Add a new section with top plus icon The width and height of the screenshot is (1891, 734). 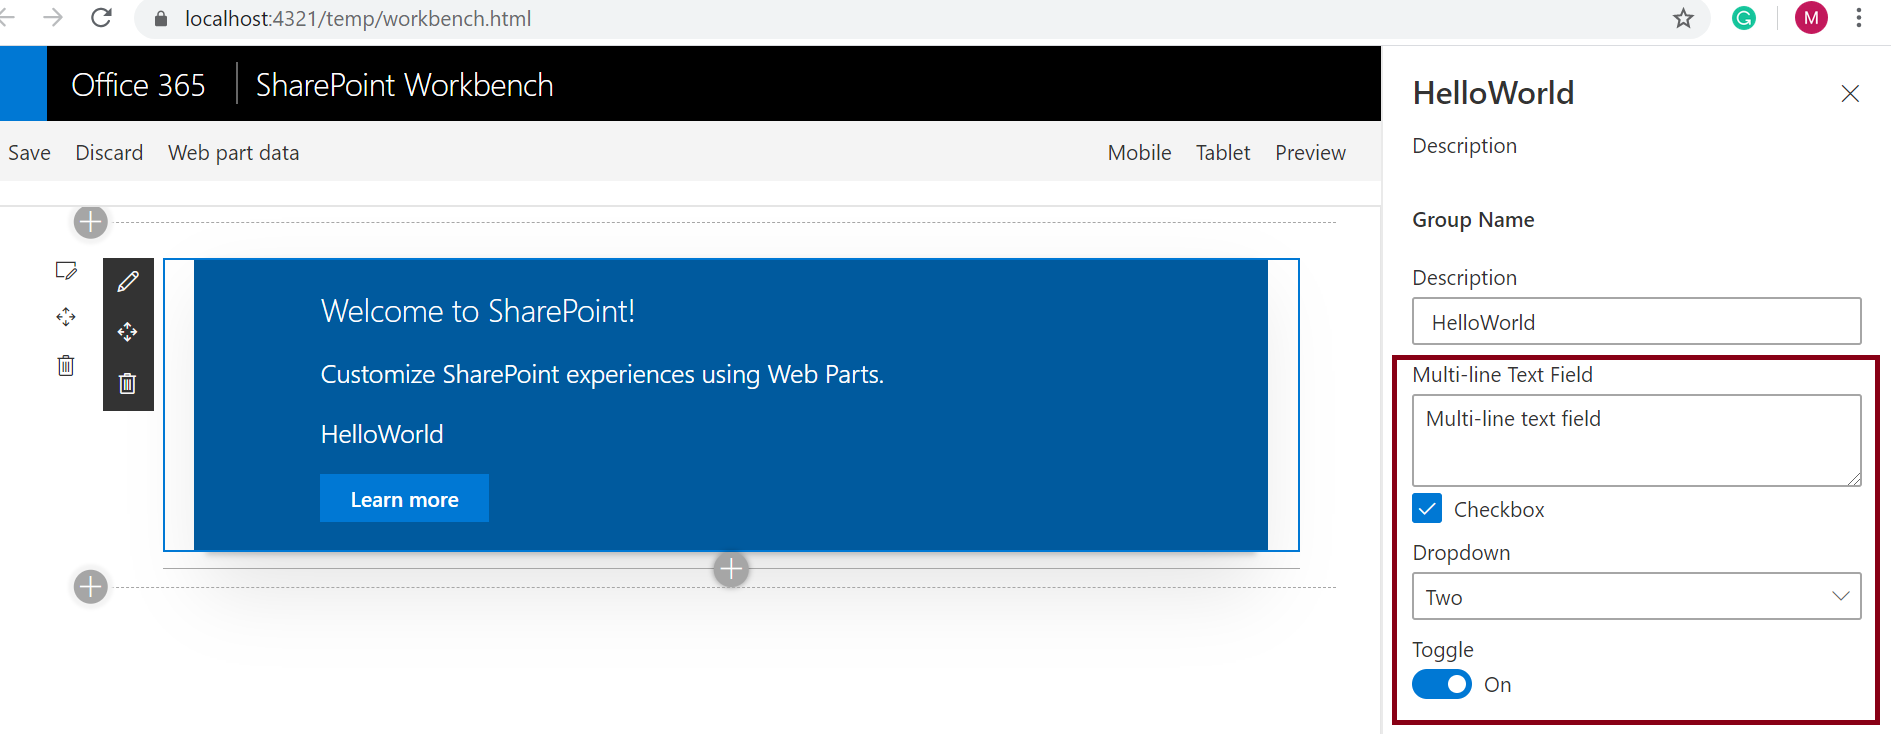coord(91,222)
